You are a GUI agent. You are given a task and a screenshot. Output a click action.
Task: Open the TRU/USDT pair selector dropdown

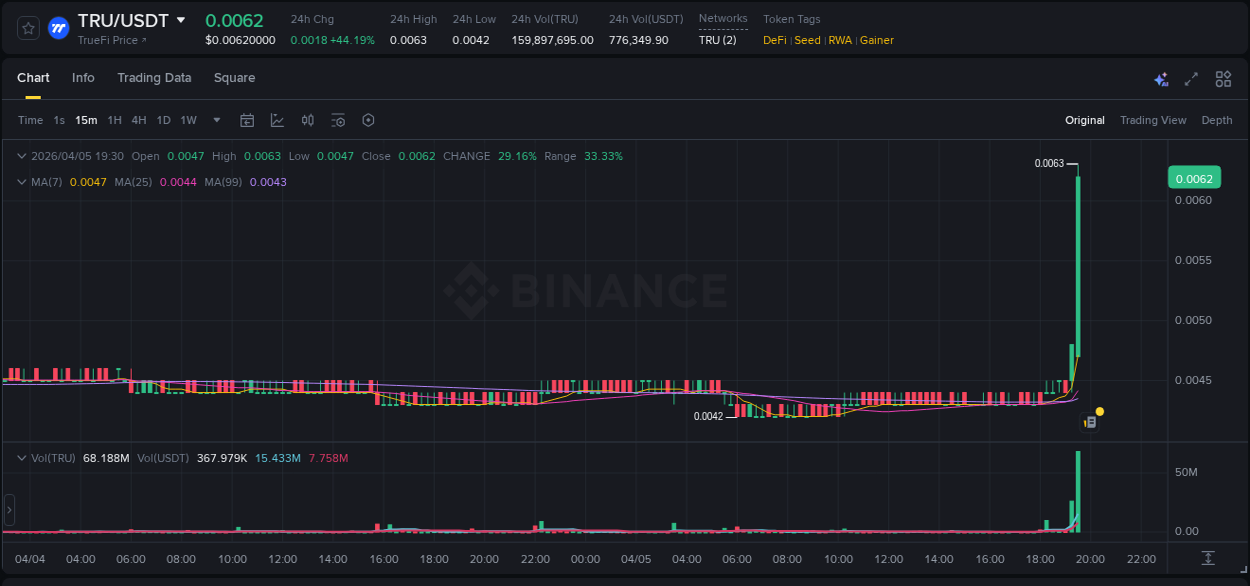point(181,19)
